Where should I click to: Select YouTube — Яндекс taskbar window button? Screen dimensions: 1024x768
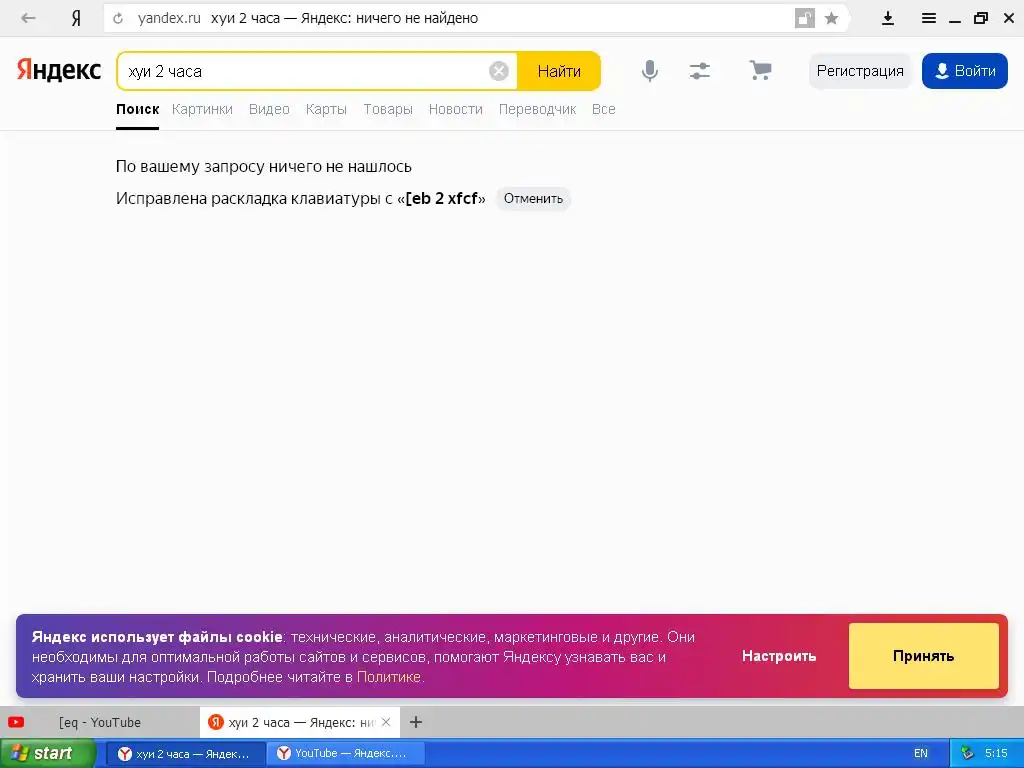pos(346,754)
